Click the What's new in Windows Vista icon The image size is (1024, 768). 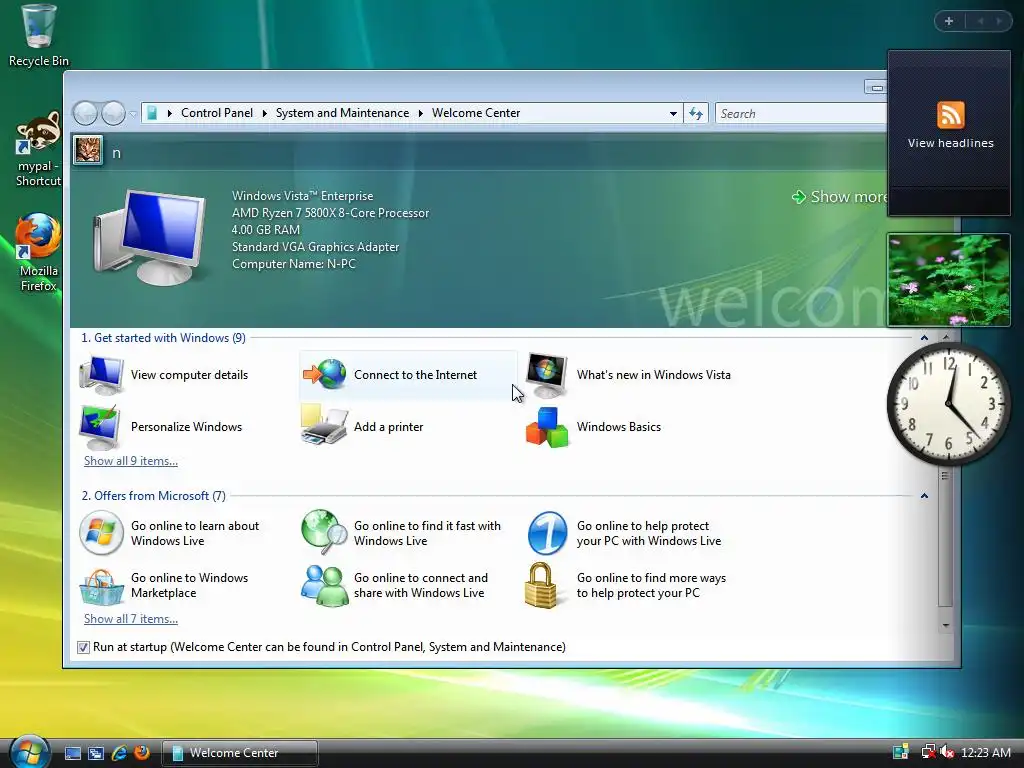547,375
